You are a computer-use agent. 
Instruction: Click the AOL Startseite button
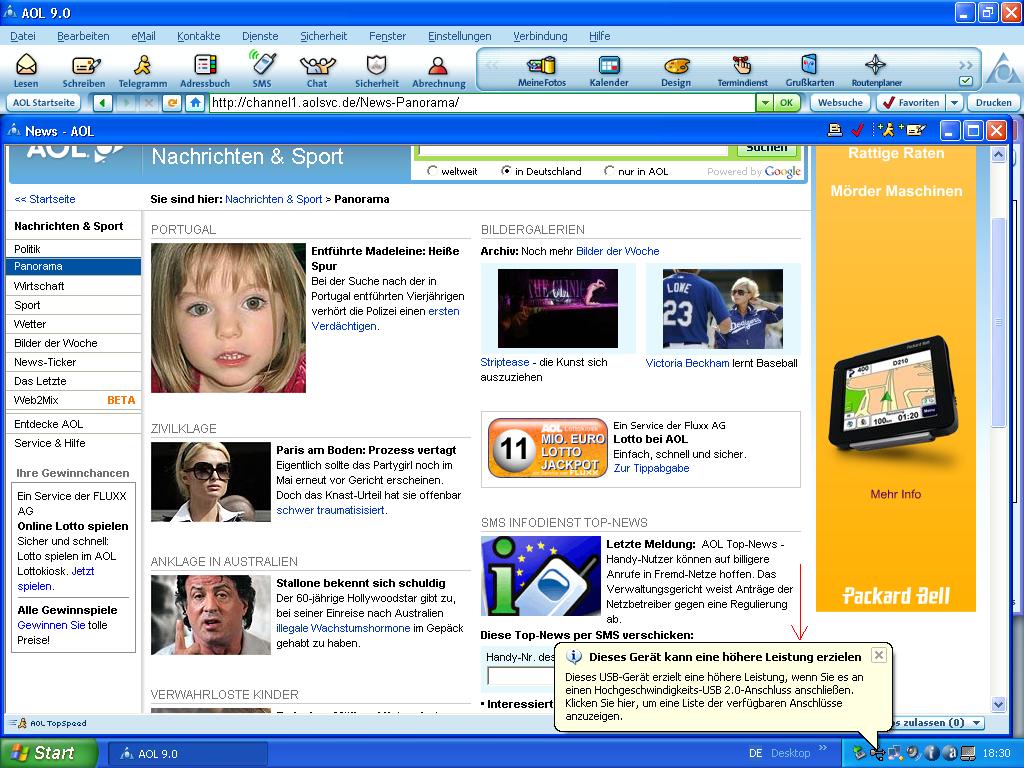point(44,103)
